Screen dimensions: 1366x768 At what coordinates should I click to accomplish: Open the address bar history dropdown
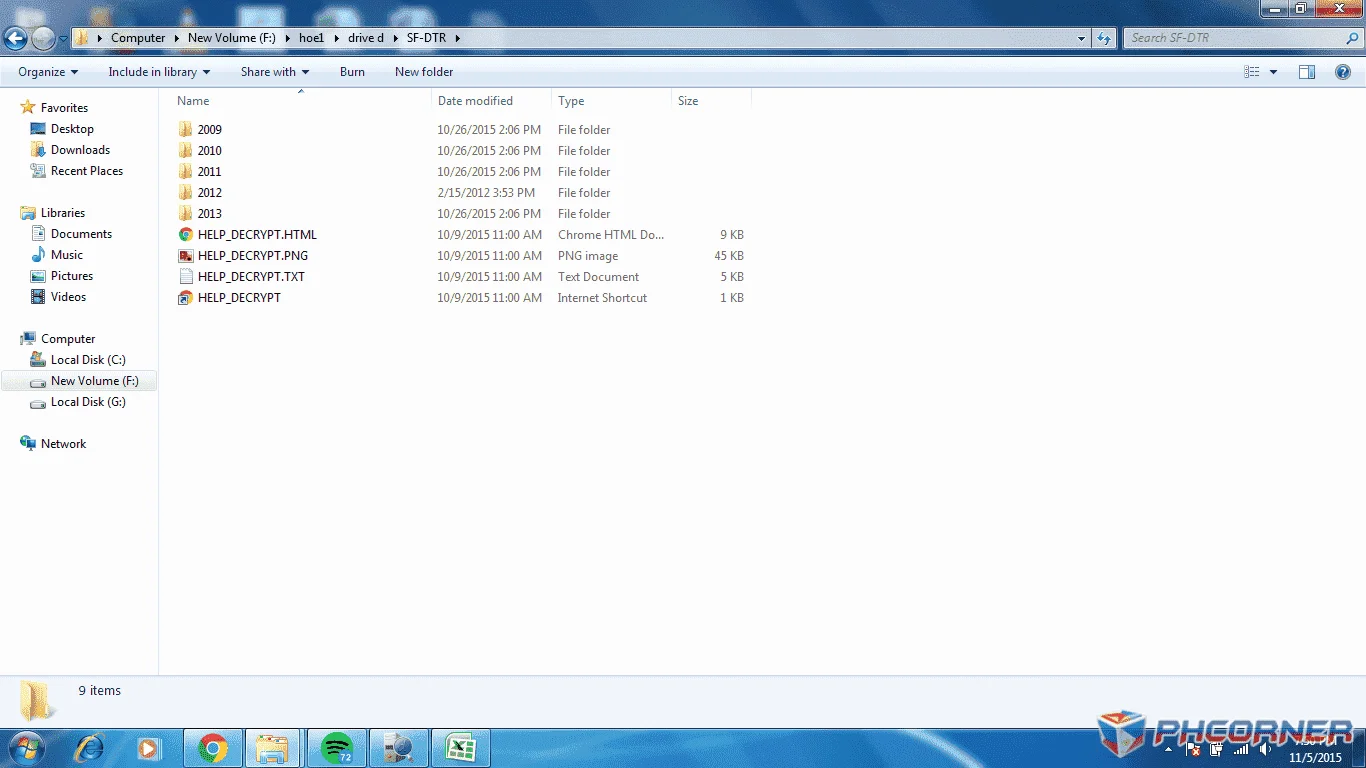point(1082,38)
